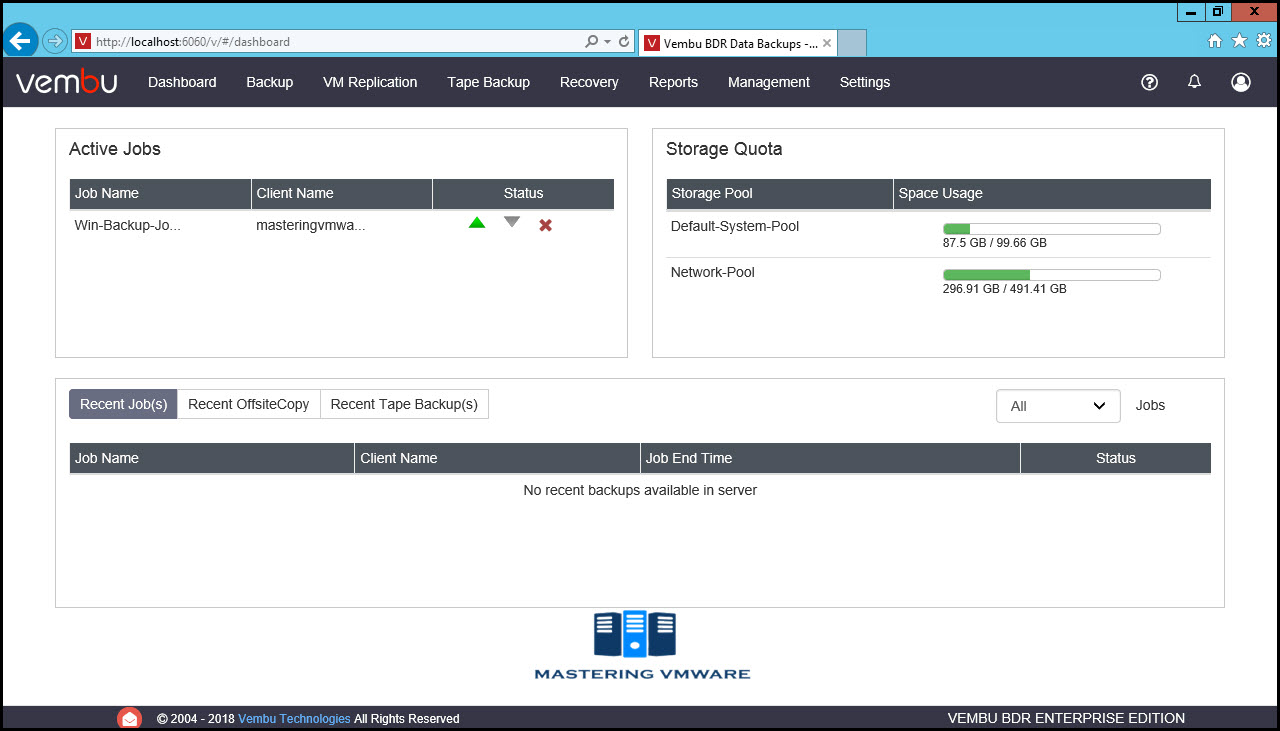Open the Tape Backup menu
1280x731 pixels.
tap(489, 82)
